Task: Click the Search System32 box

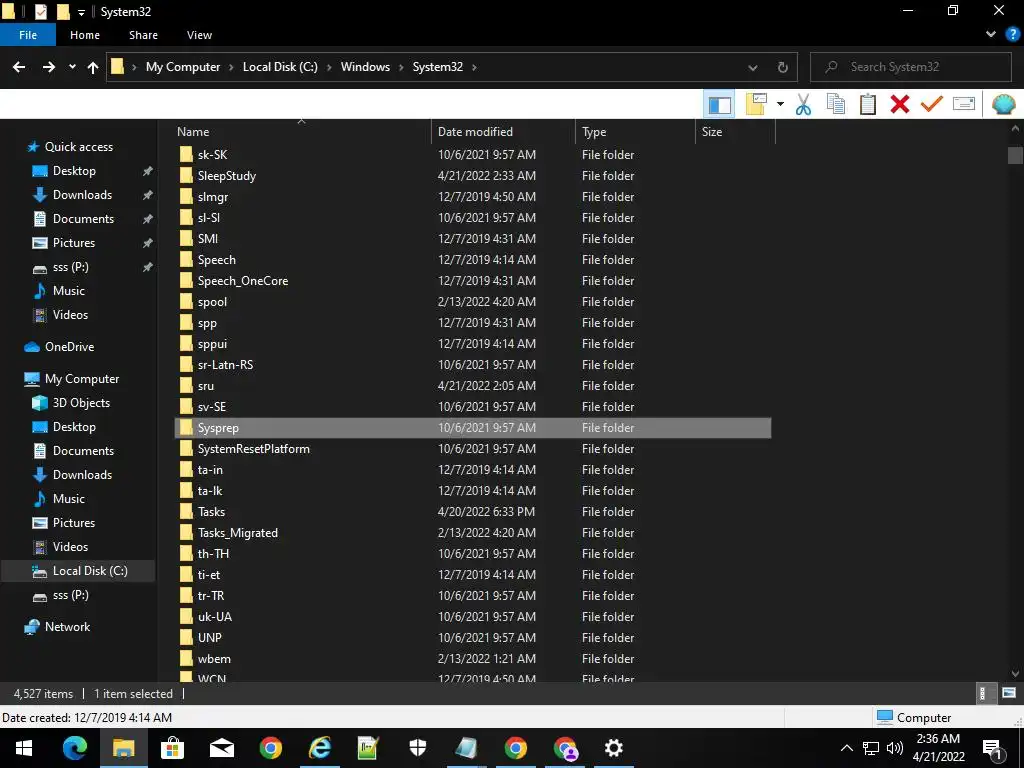Action: click(911, 67)
